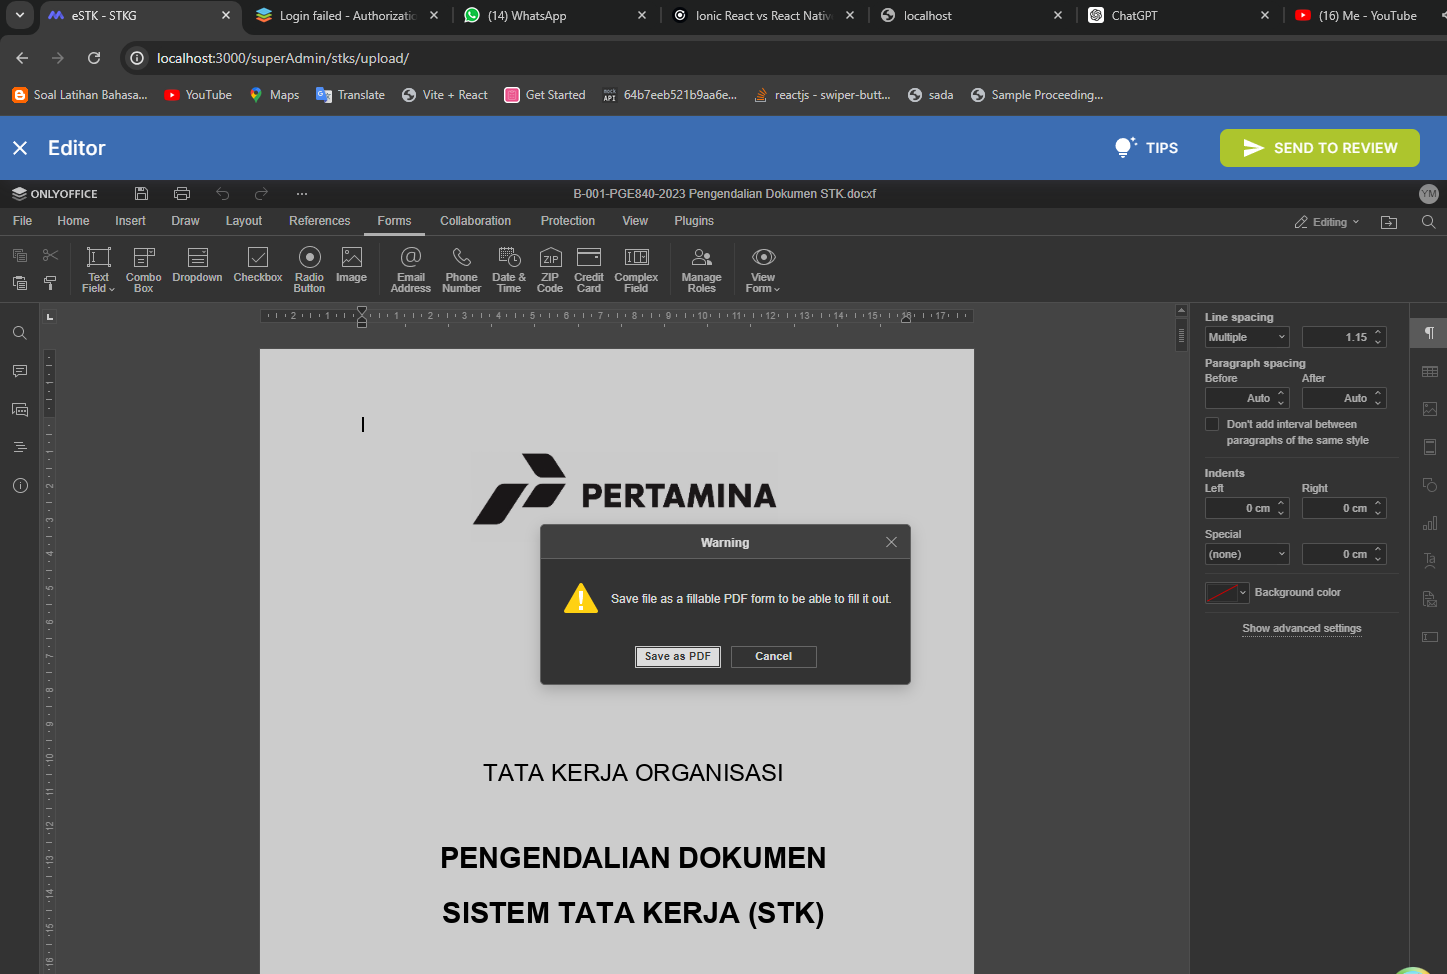The height and width of the screenshot is (974, 1447).
Task: Open the YouTube bookmark
Action: [198, 95]
